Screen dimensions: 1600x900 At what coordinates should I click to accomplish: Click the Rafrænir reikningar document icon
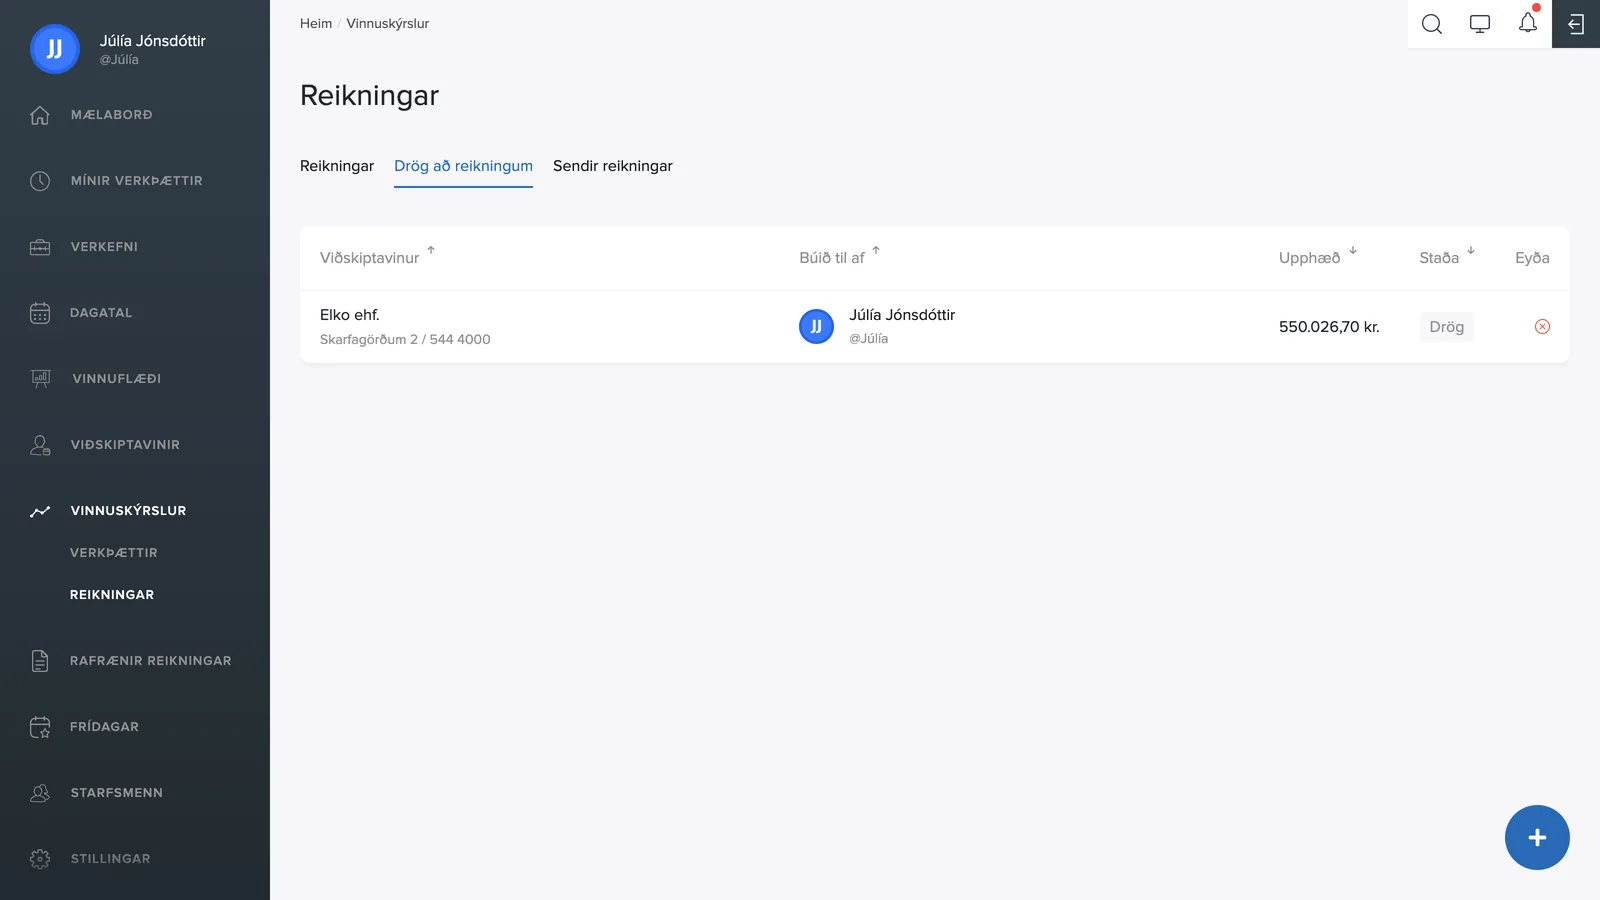[40, 661]
